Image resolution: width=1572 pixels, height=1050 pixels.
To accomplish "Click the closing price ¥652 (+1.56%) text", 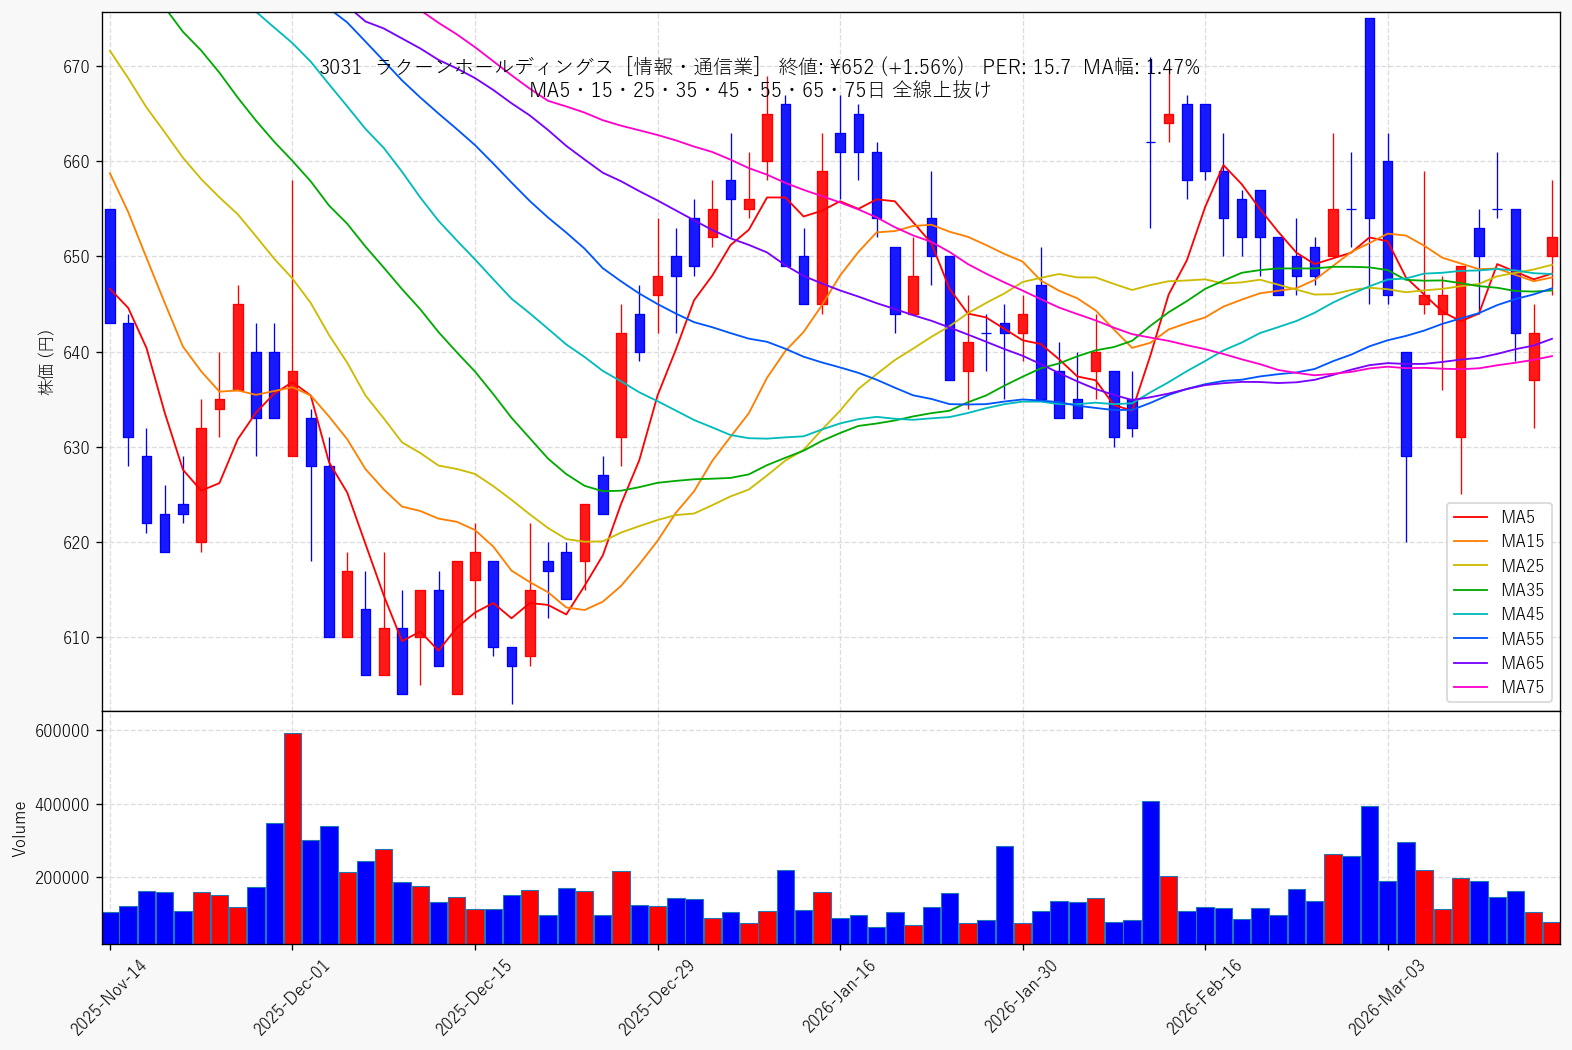I will pyautogui.click(x=871, y=67).
